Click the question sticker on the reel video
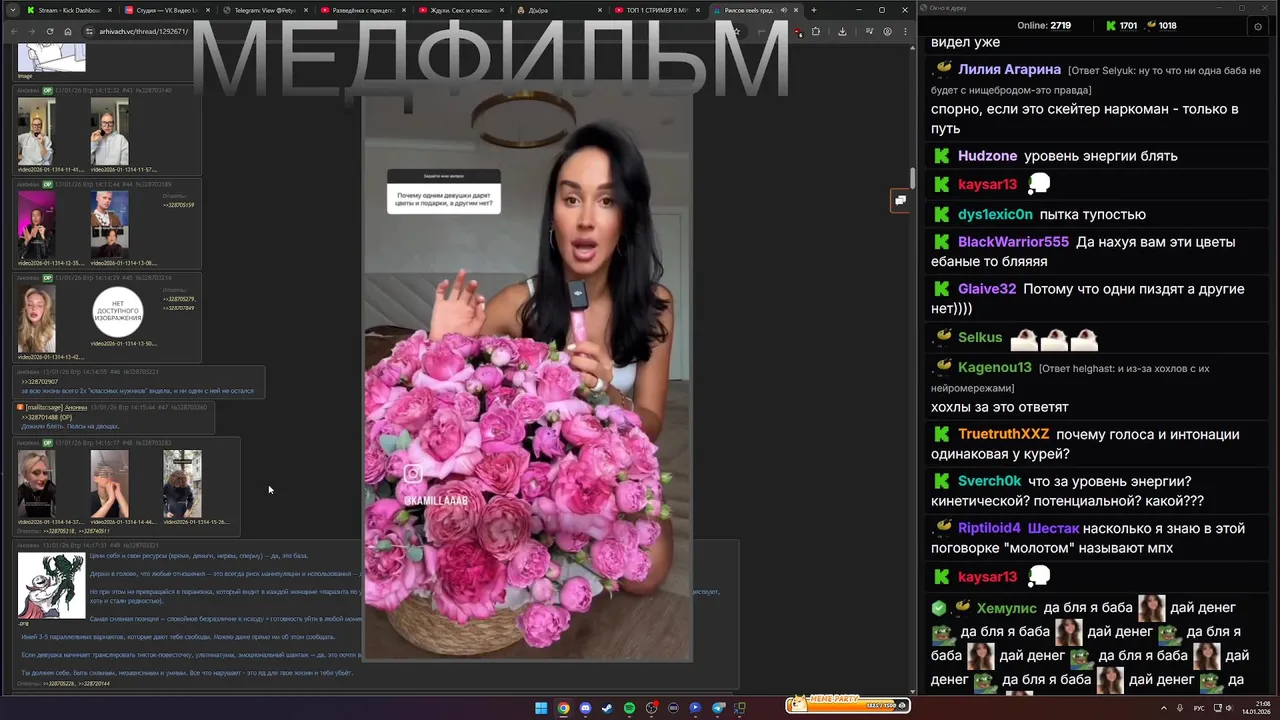The image size is (1280, 720). [x=443, y=191]
